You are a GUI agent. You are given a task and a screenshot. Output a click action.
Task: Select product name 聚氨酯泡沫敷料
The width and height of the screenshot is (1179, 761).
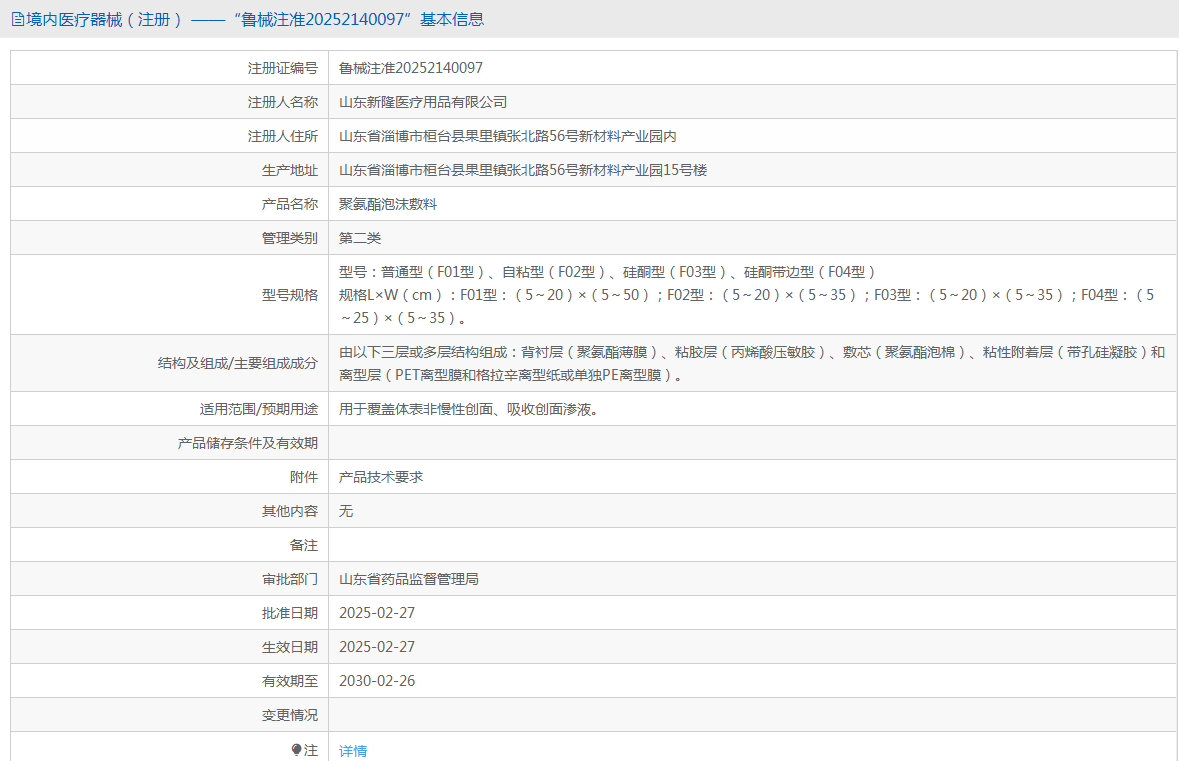pyautogui.click(x=387, y=204)
